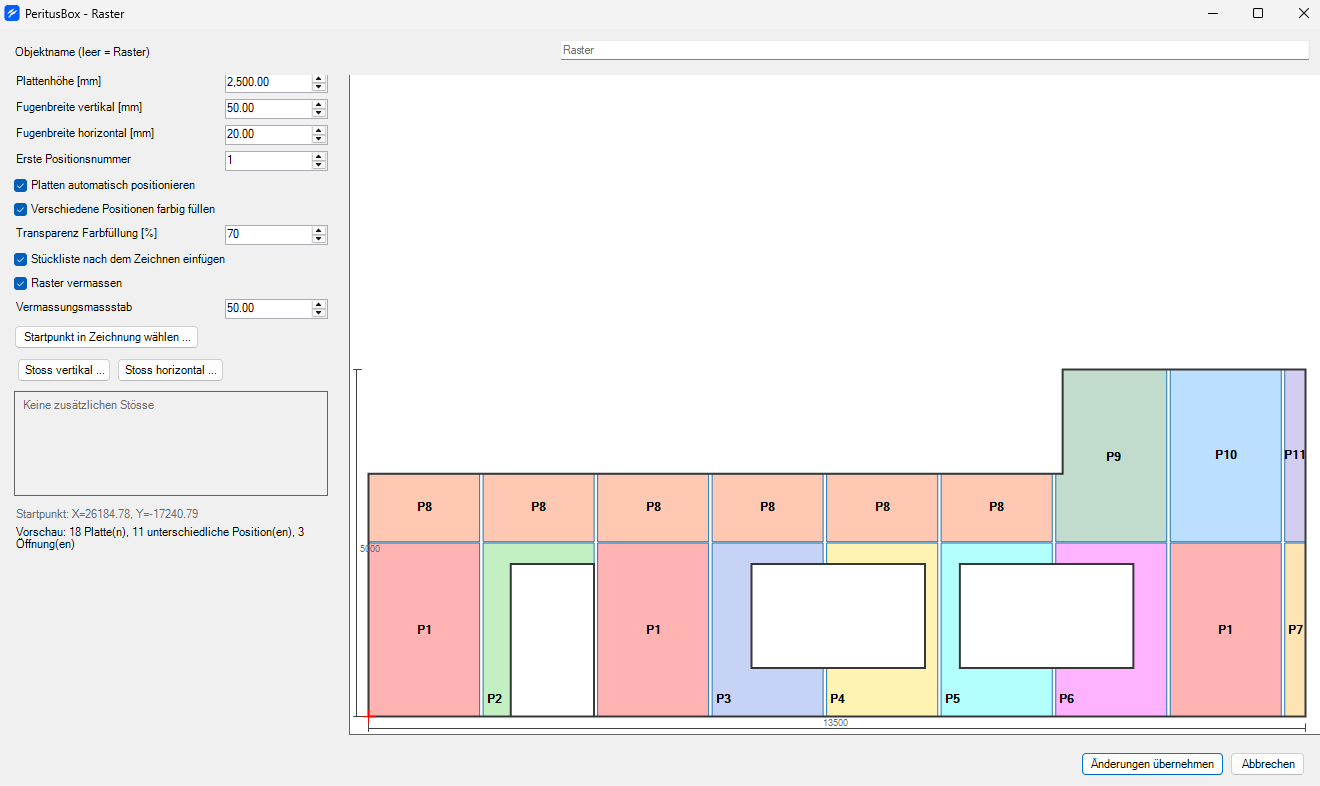Uncheck Platten automatisch positionieren
This screenshot has height=786, width=1320.
[x=21, y=185]
